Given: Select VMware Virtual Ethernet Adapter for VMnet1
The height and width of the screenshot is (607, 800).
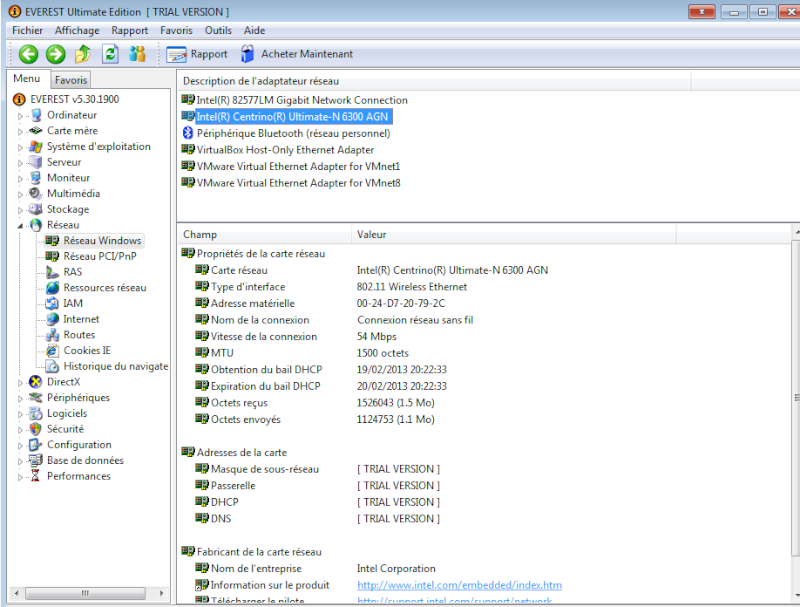Looking at the screenshot, I should click(298, 166).
